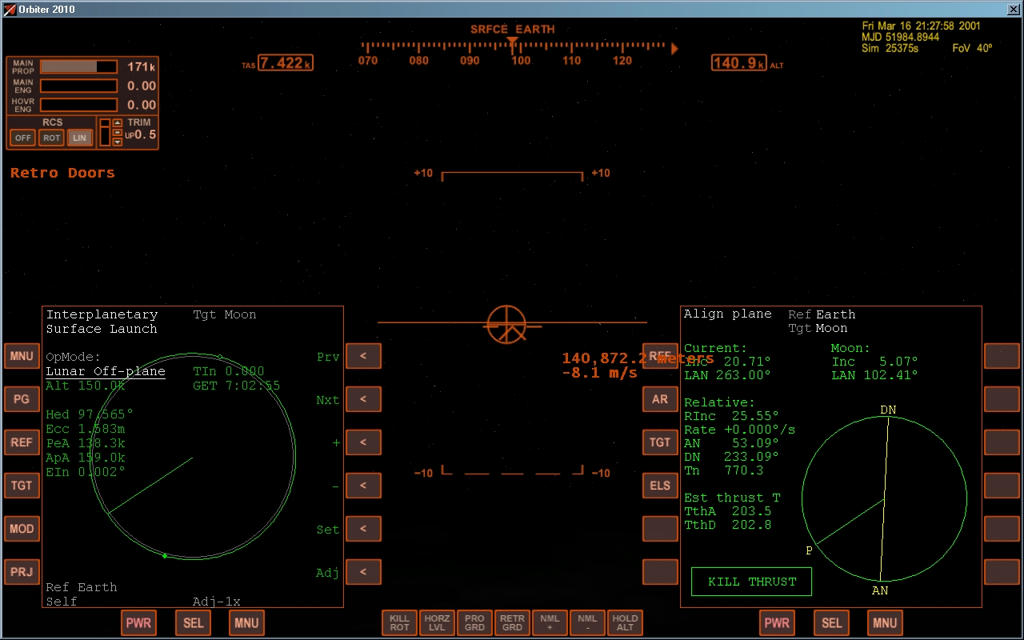Click the compass heading tape
The width and height of the screenshot is (1024, 640).
[x=519, y=54]
